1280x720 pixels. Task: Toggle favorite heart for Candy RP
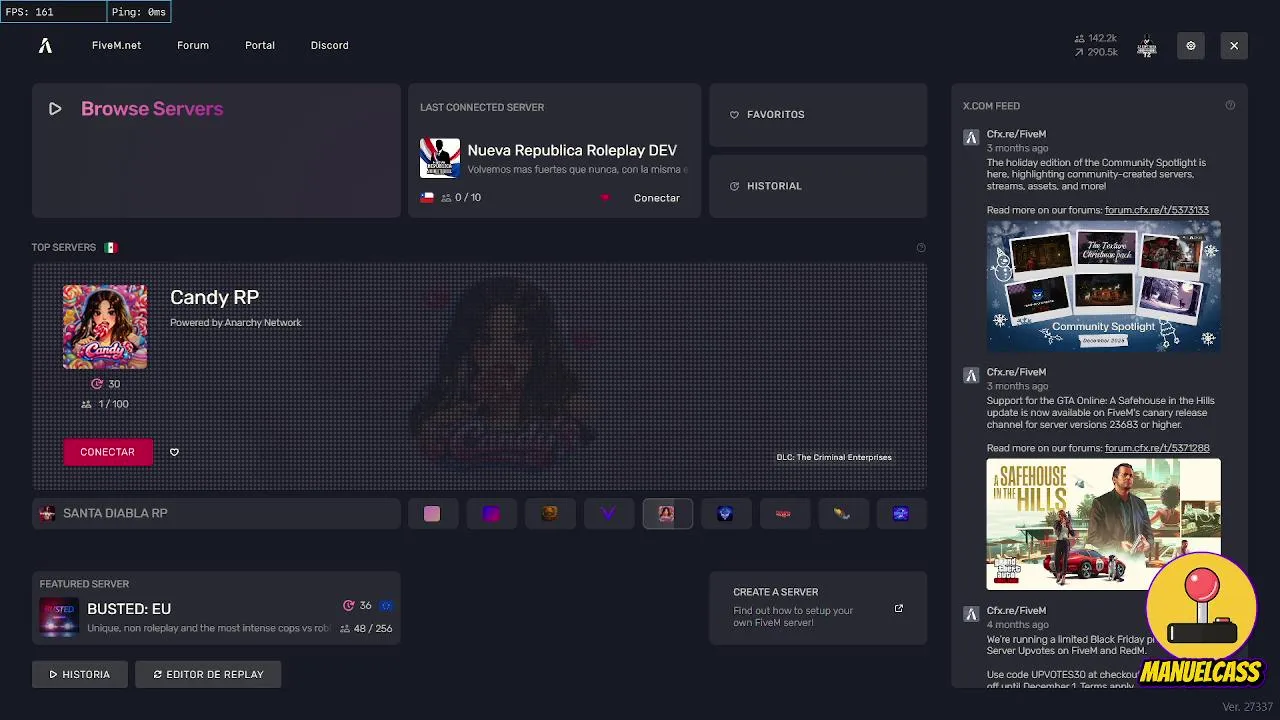pos(174,452)
